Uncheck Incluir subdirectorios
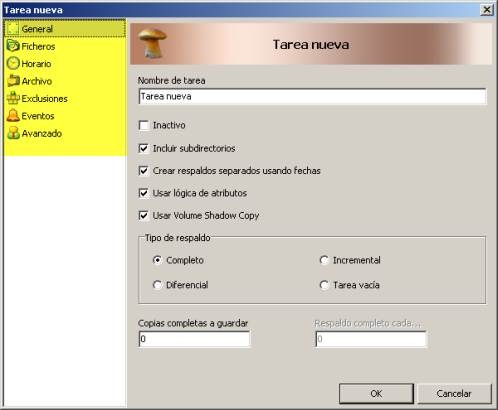Screen dimensions: 498x410 [144, 148]
